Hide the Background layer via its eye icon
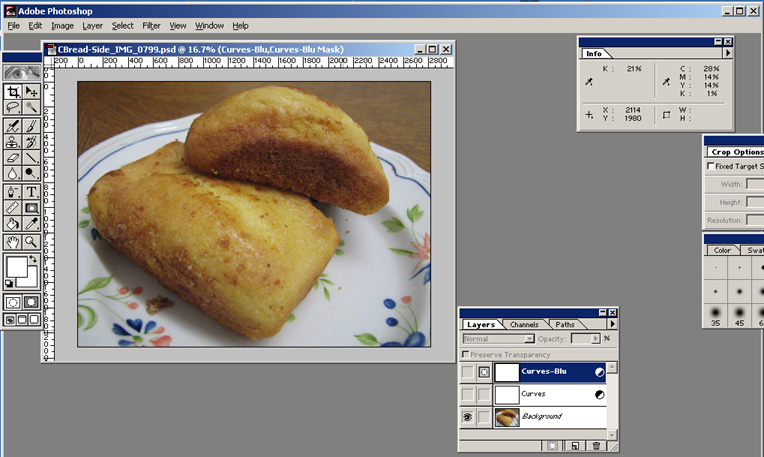 click(x=468, y=417)
